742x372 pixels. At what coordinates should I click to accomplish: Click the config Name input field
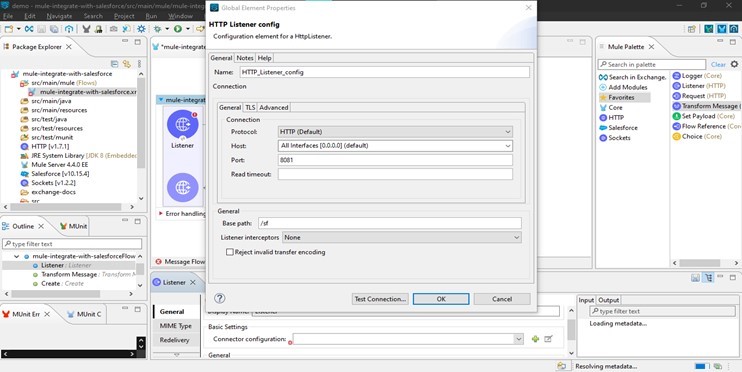(x=384, y=72)
